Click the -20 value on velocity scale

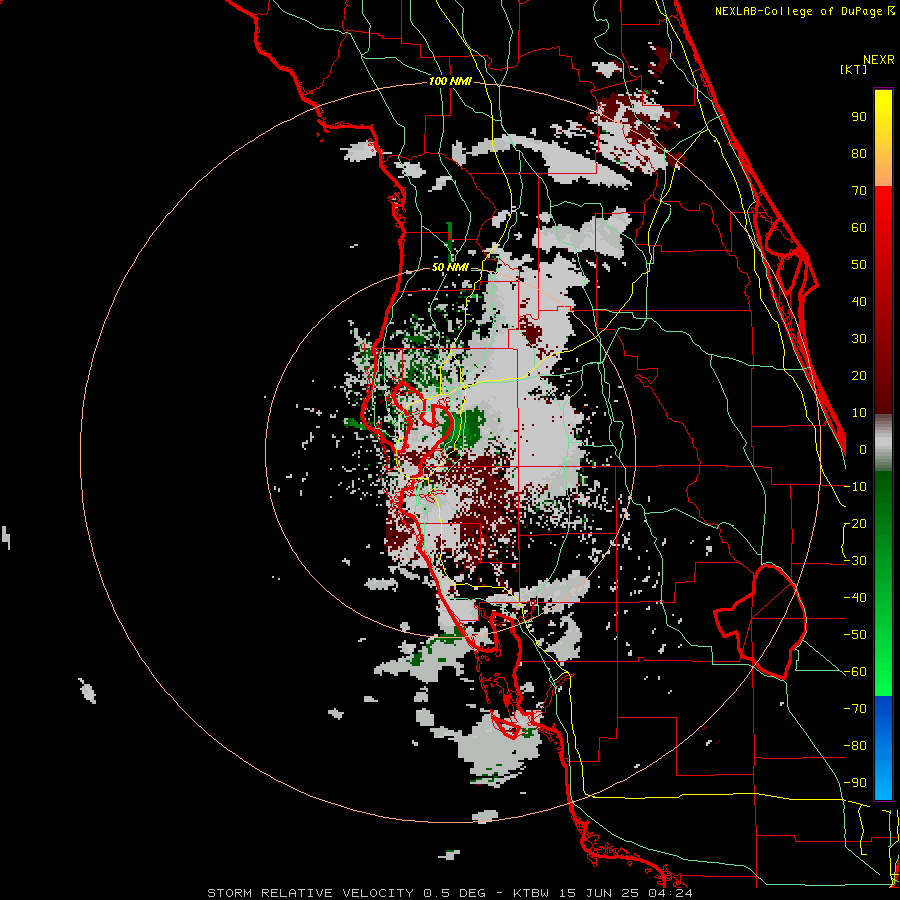[855, 524]
